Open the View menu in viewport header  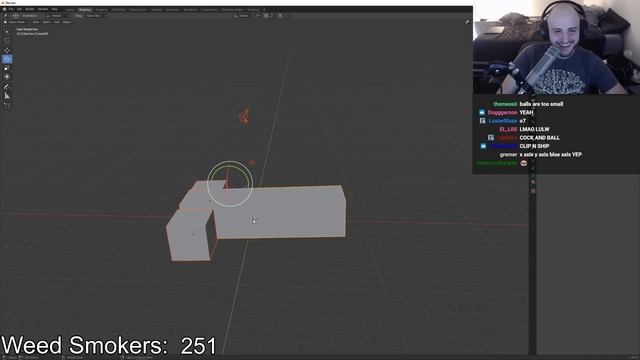coord(36,22)
